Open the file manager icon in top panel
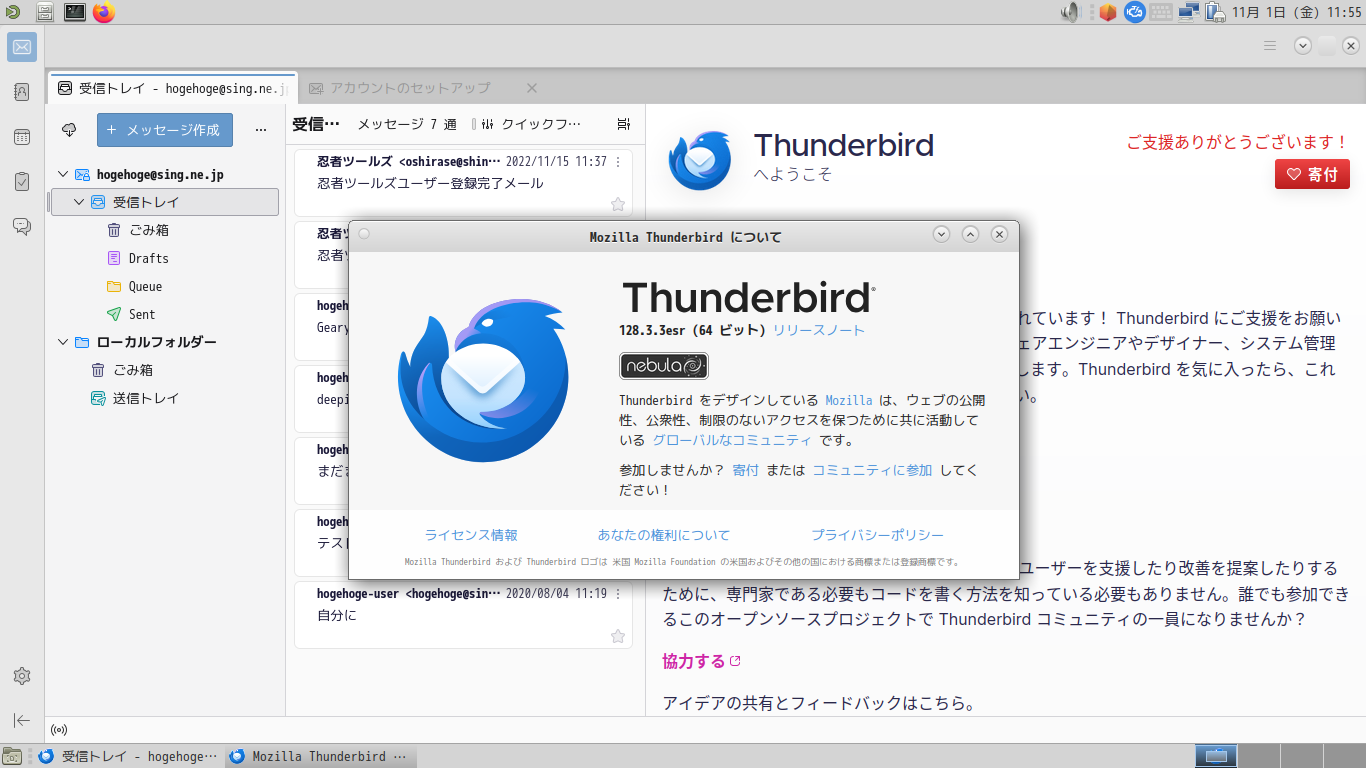 45,12
